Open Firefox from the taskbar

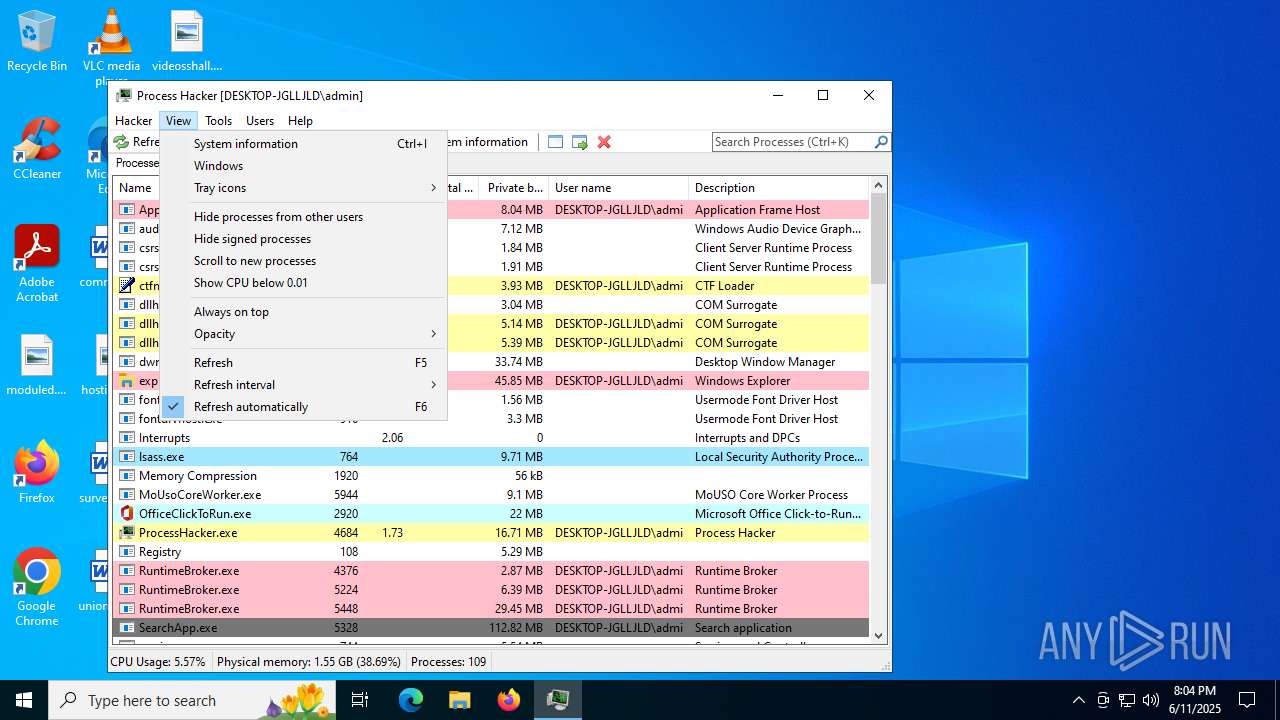(509, 700)
